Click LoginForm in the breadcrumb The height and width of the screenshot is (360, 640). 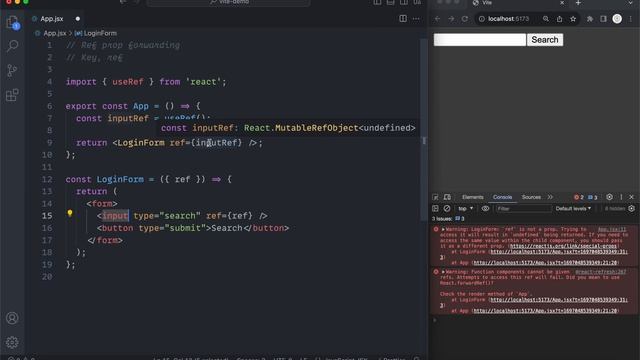(100, 33)
